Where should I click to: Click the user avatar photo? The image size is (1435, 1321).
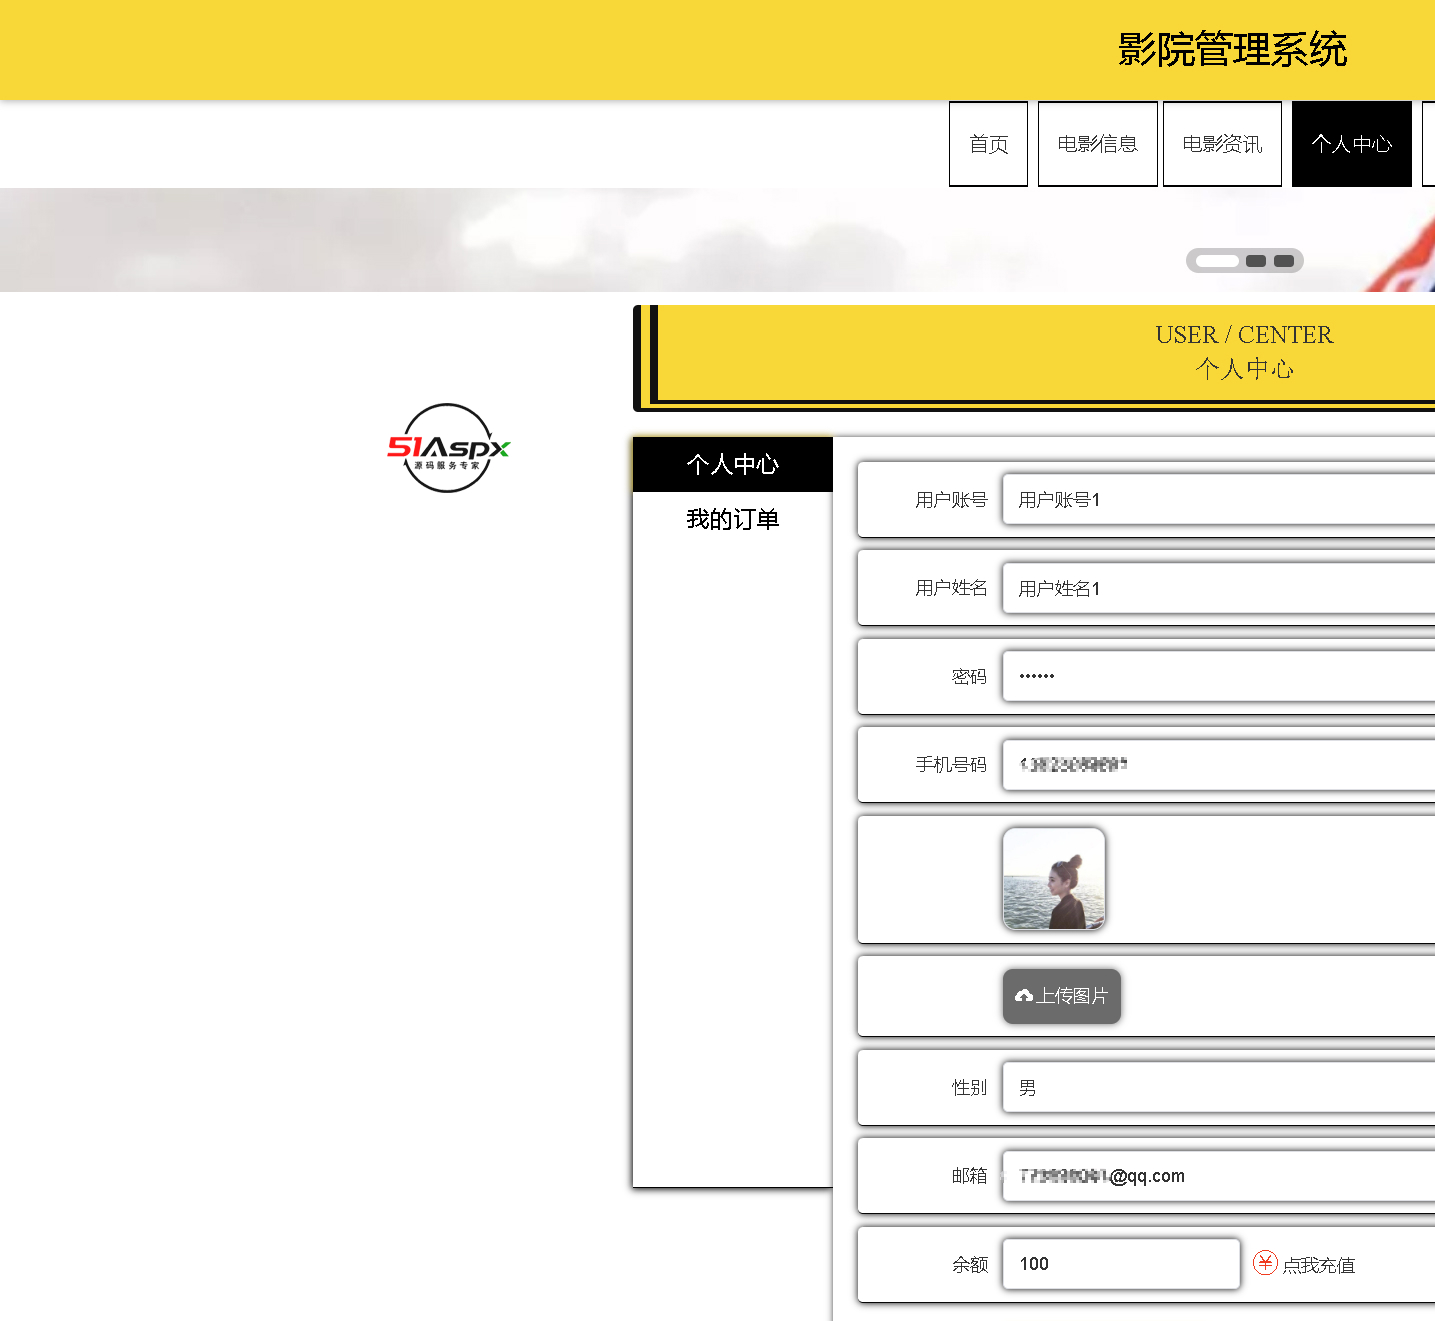point(1054,879)
